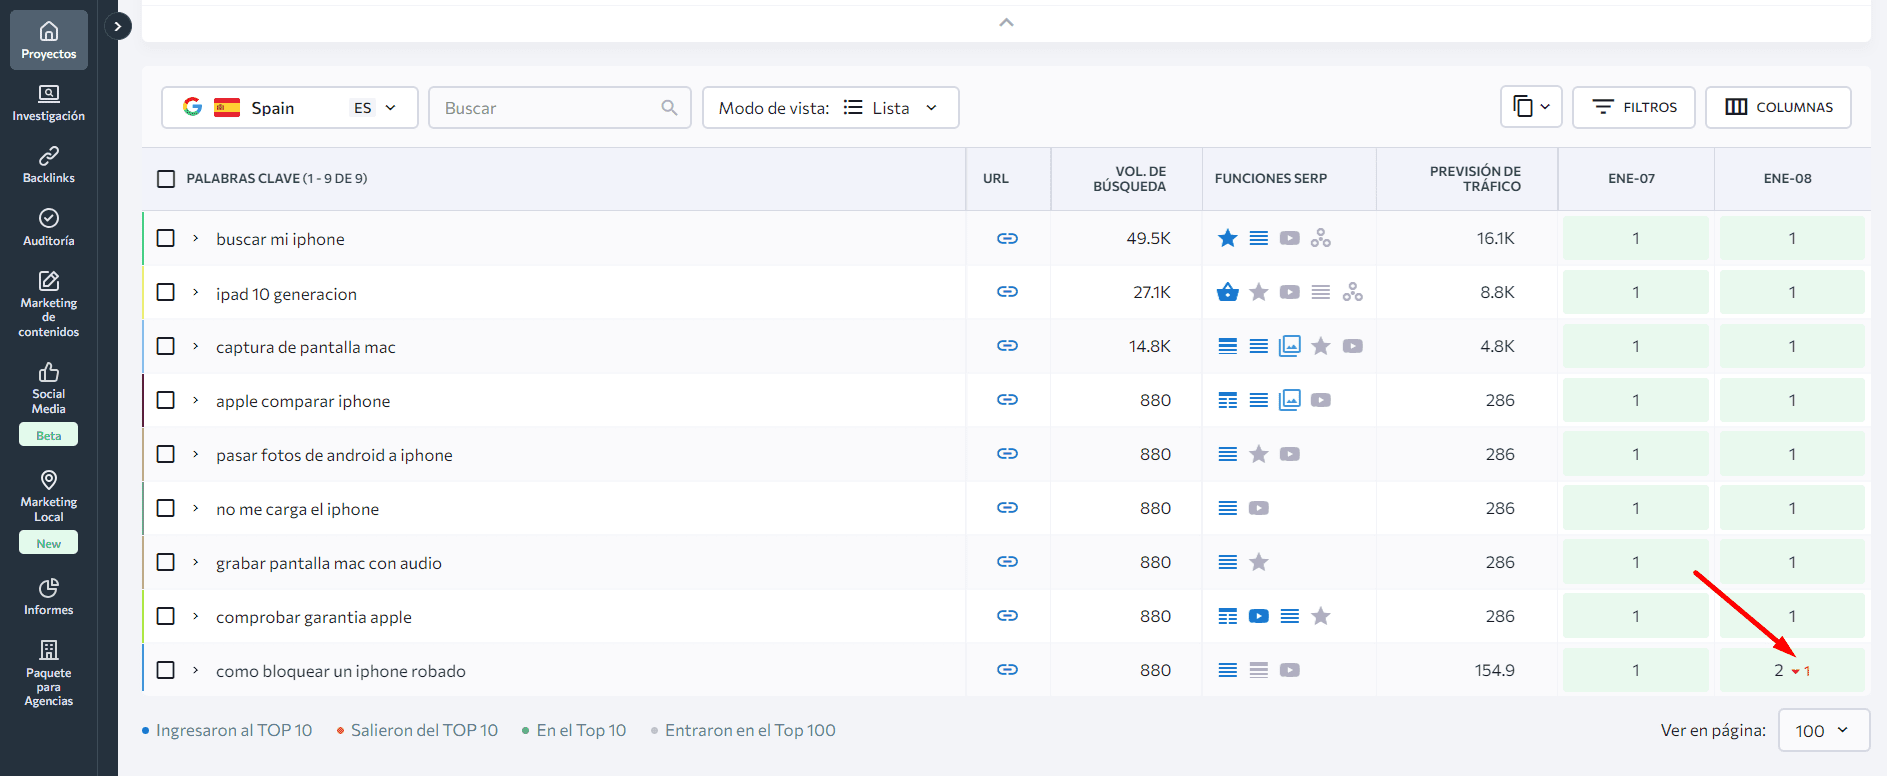This screenshot has width=1887, height=776.
Task: Open Modo de vista Lista dropdown
Action: [x=831, y=108]
